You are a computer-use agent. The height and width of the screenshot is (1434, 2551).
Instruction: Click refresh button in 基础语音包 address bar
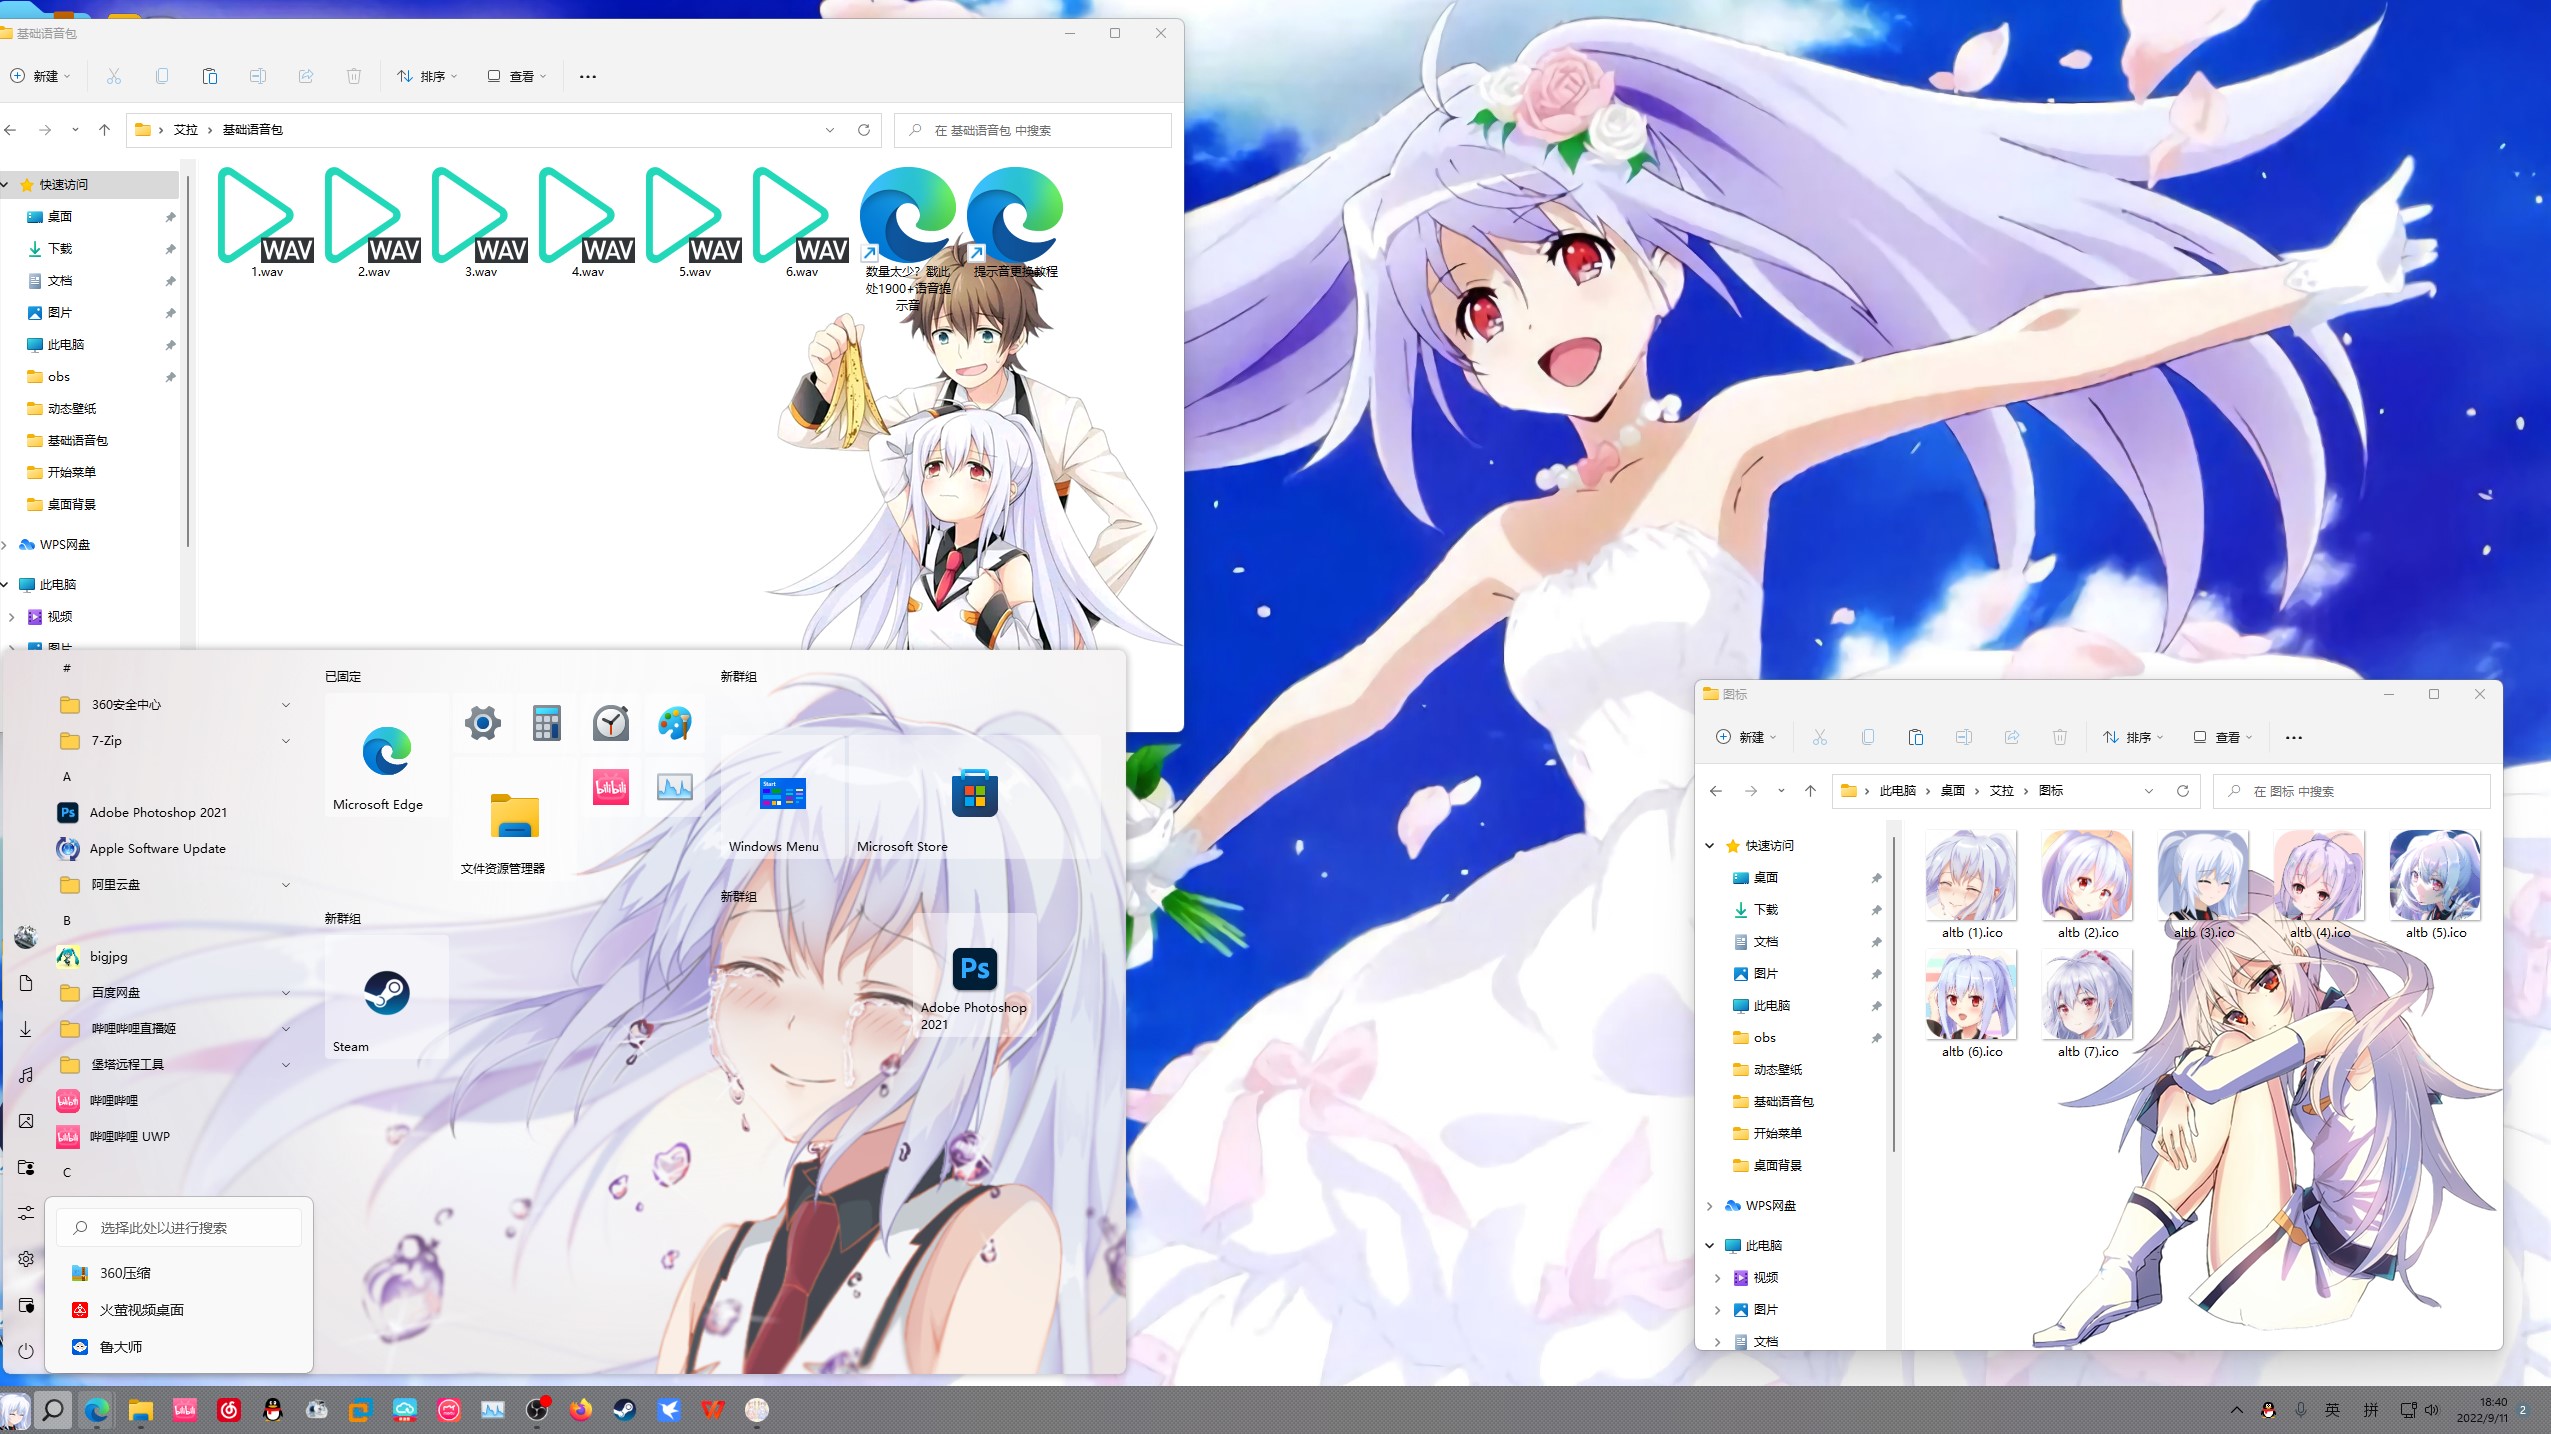tap(864, 130)
